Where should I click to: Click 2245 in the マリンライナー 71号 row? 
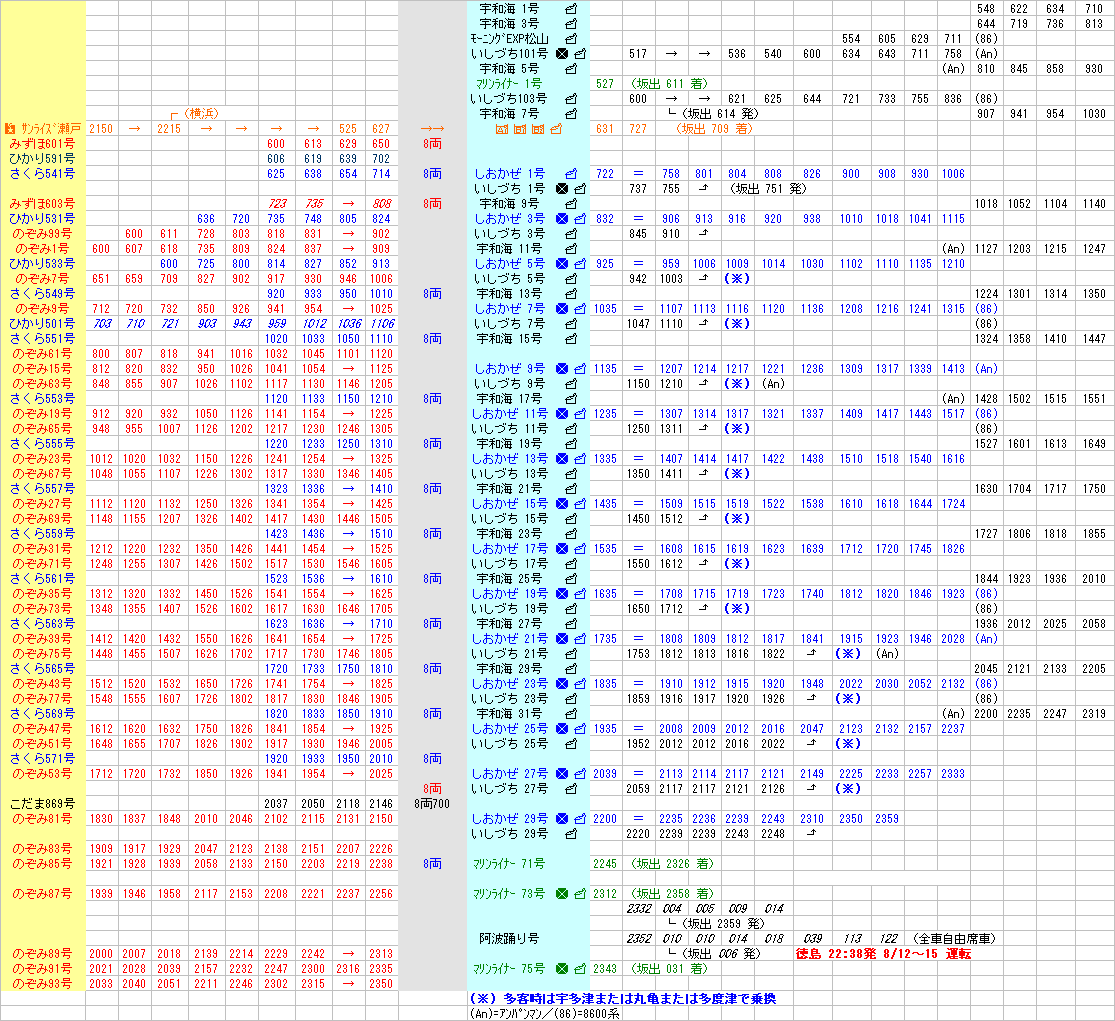click(605, 864)
